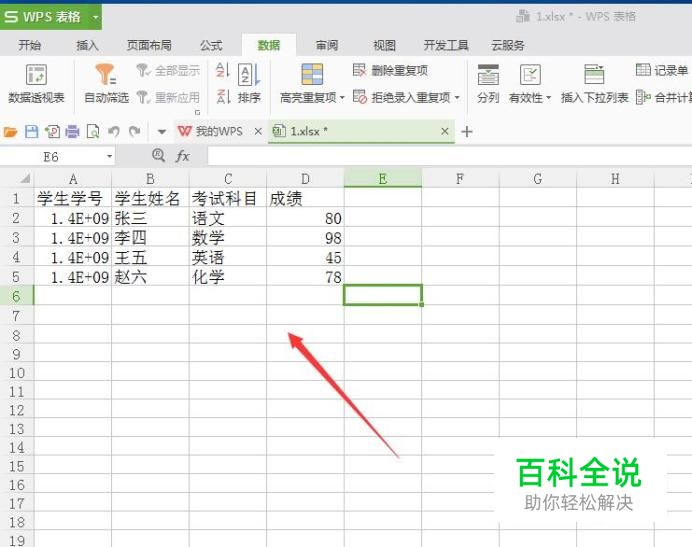Viewport: 692px width, 547px height.
Task: Switch to the 插入 (Insert) tab
Action: tap(87, 45)
